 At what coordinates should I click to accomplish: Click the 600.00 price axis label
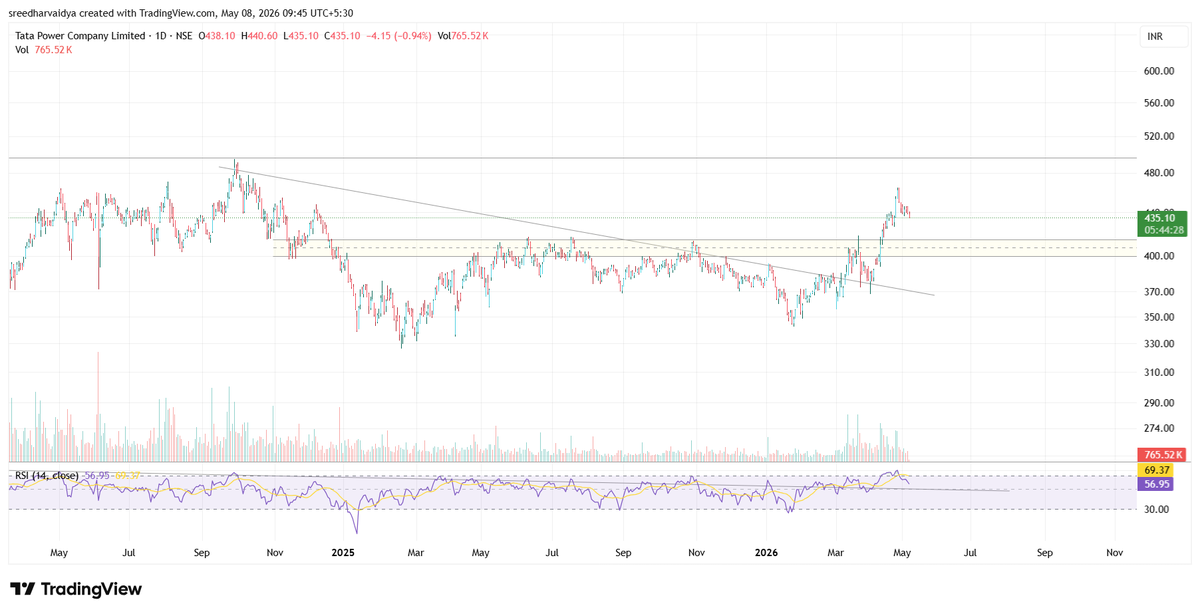coord(1158,72)
